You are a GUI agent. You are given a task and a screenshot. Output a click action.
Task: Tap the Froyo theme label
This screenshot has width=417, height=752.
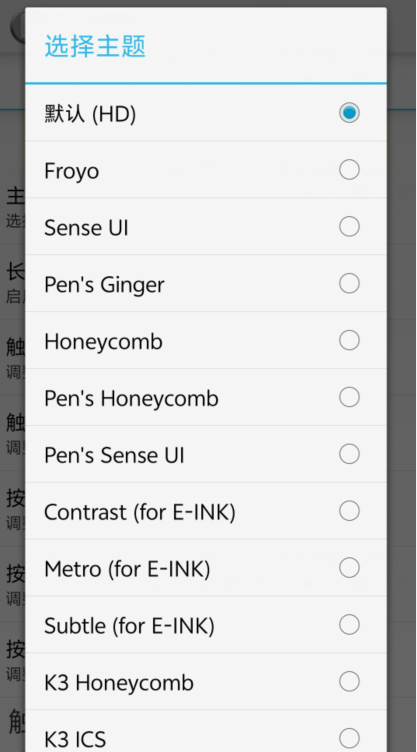pos(71,172)
